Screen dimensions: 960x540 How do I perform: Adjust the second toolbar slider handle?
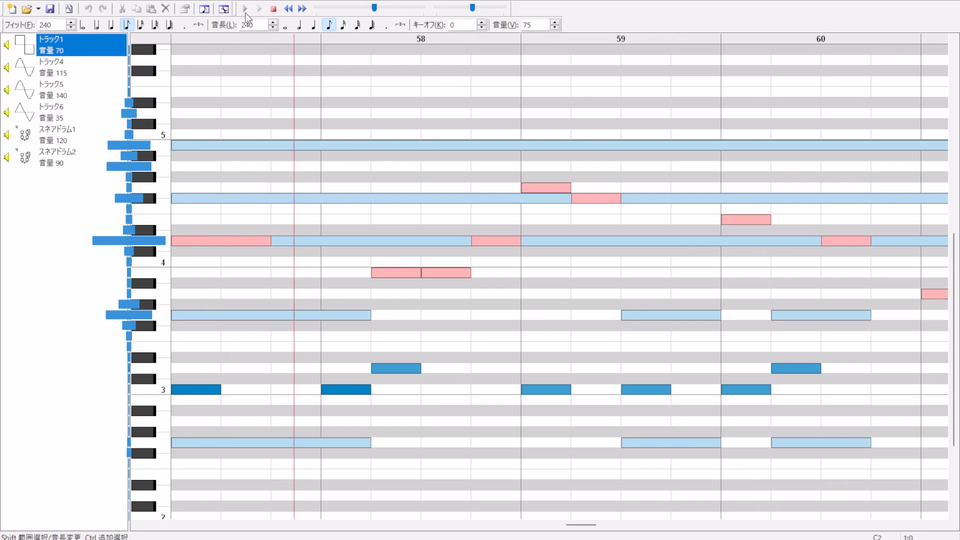[472, 7]
